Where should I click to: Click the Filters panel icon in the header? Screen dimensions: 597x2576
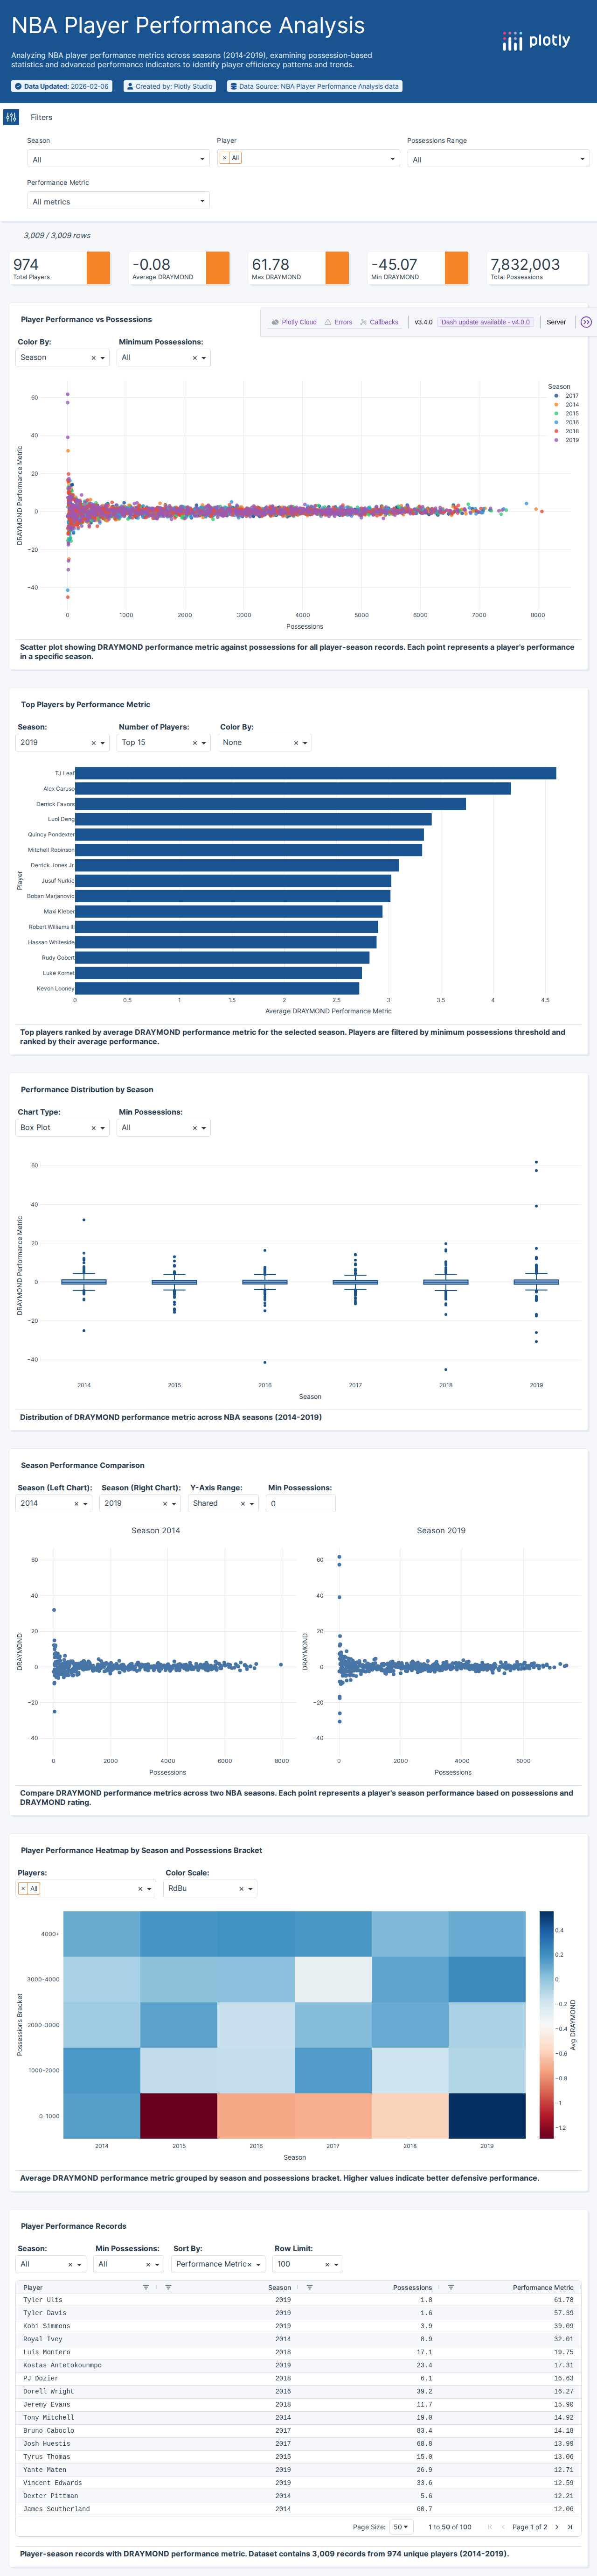pos(12,117)
